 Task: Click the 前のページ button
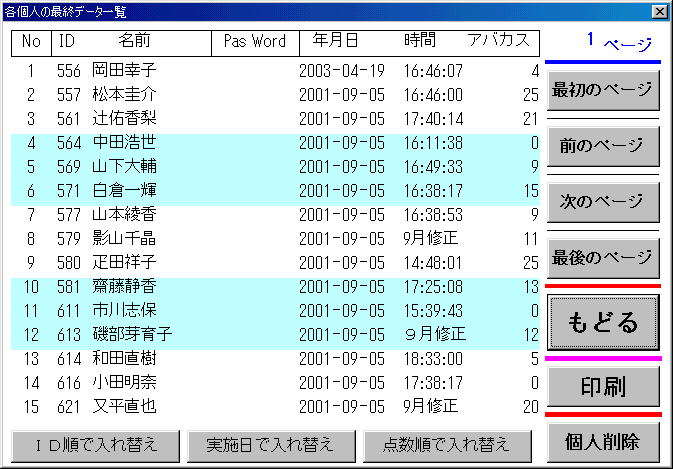pos(603,146)
